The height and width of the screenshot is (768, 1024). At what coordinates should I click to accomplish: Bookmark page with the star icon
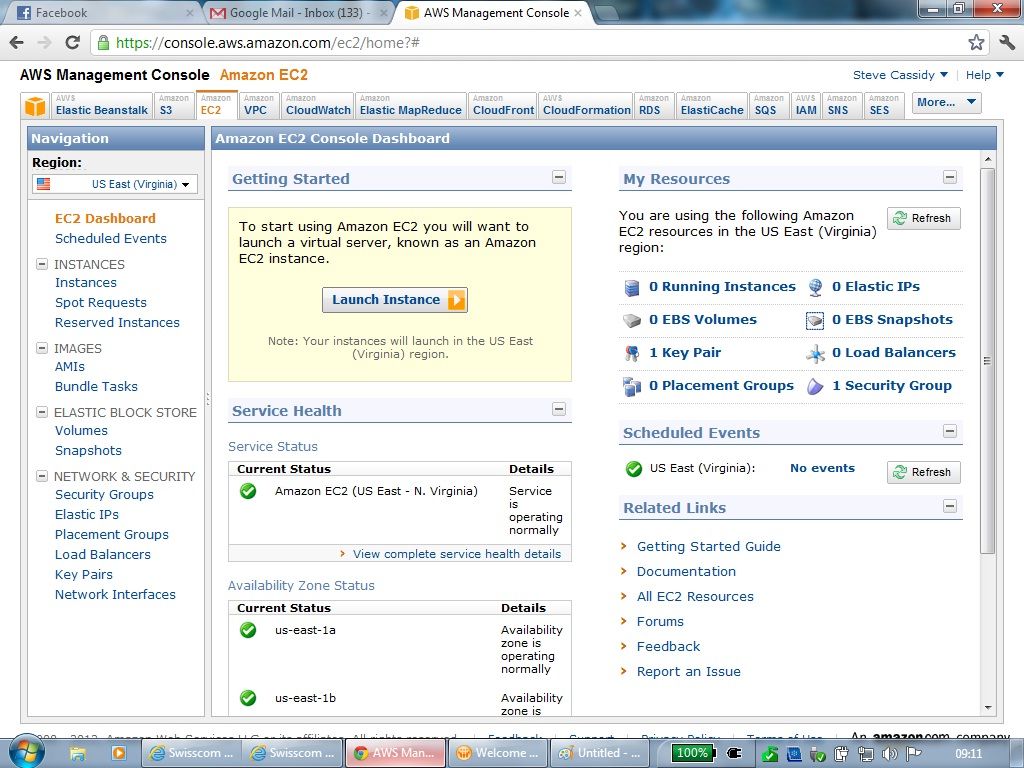point(976,42)
